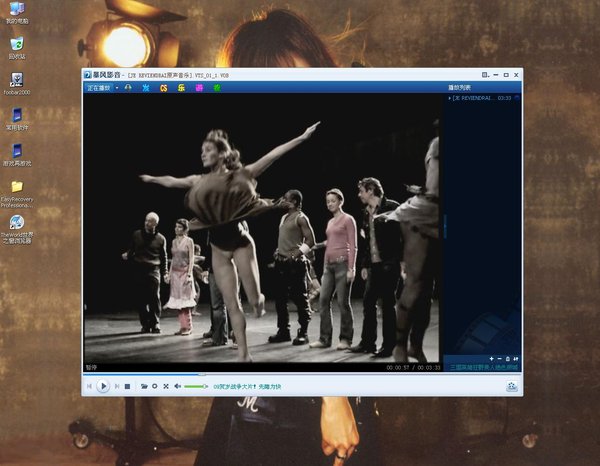Launch foobar2000 from the desktop
Viewport: 600px width, 466px height.
point(16,83)
